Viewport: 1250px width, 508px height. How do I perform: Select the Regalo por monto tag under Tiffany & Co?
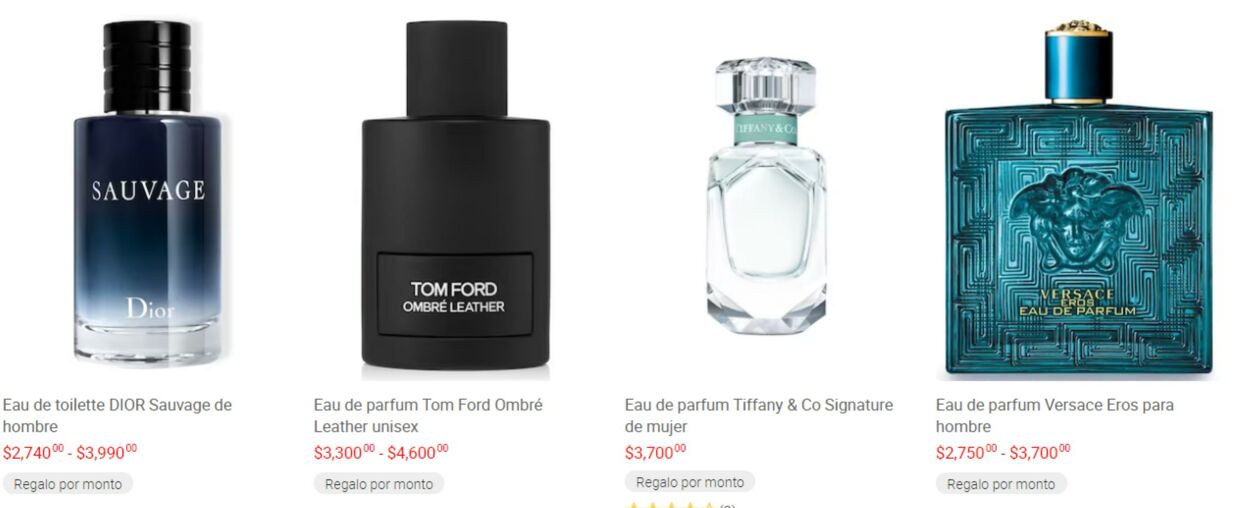(x=690, y=482)
